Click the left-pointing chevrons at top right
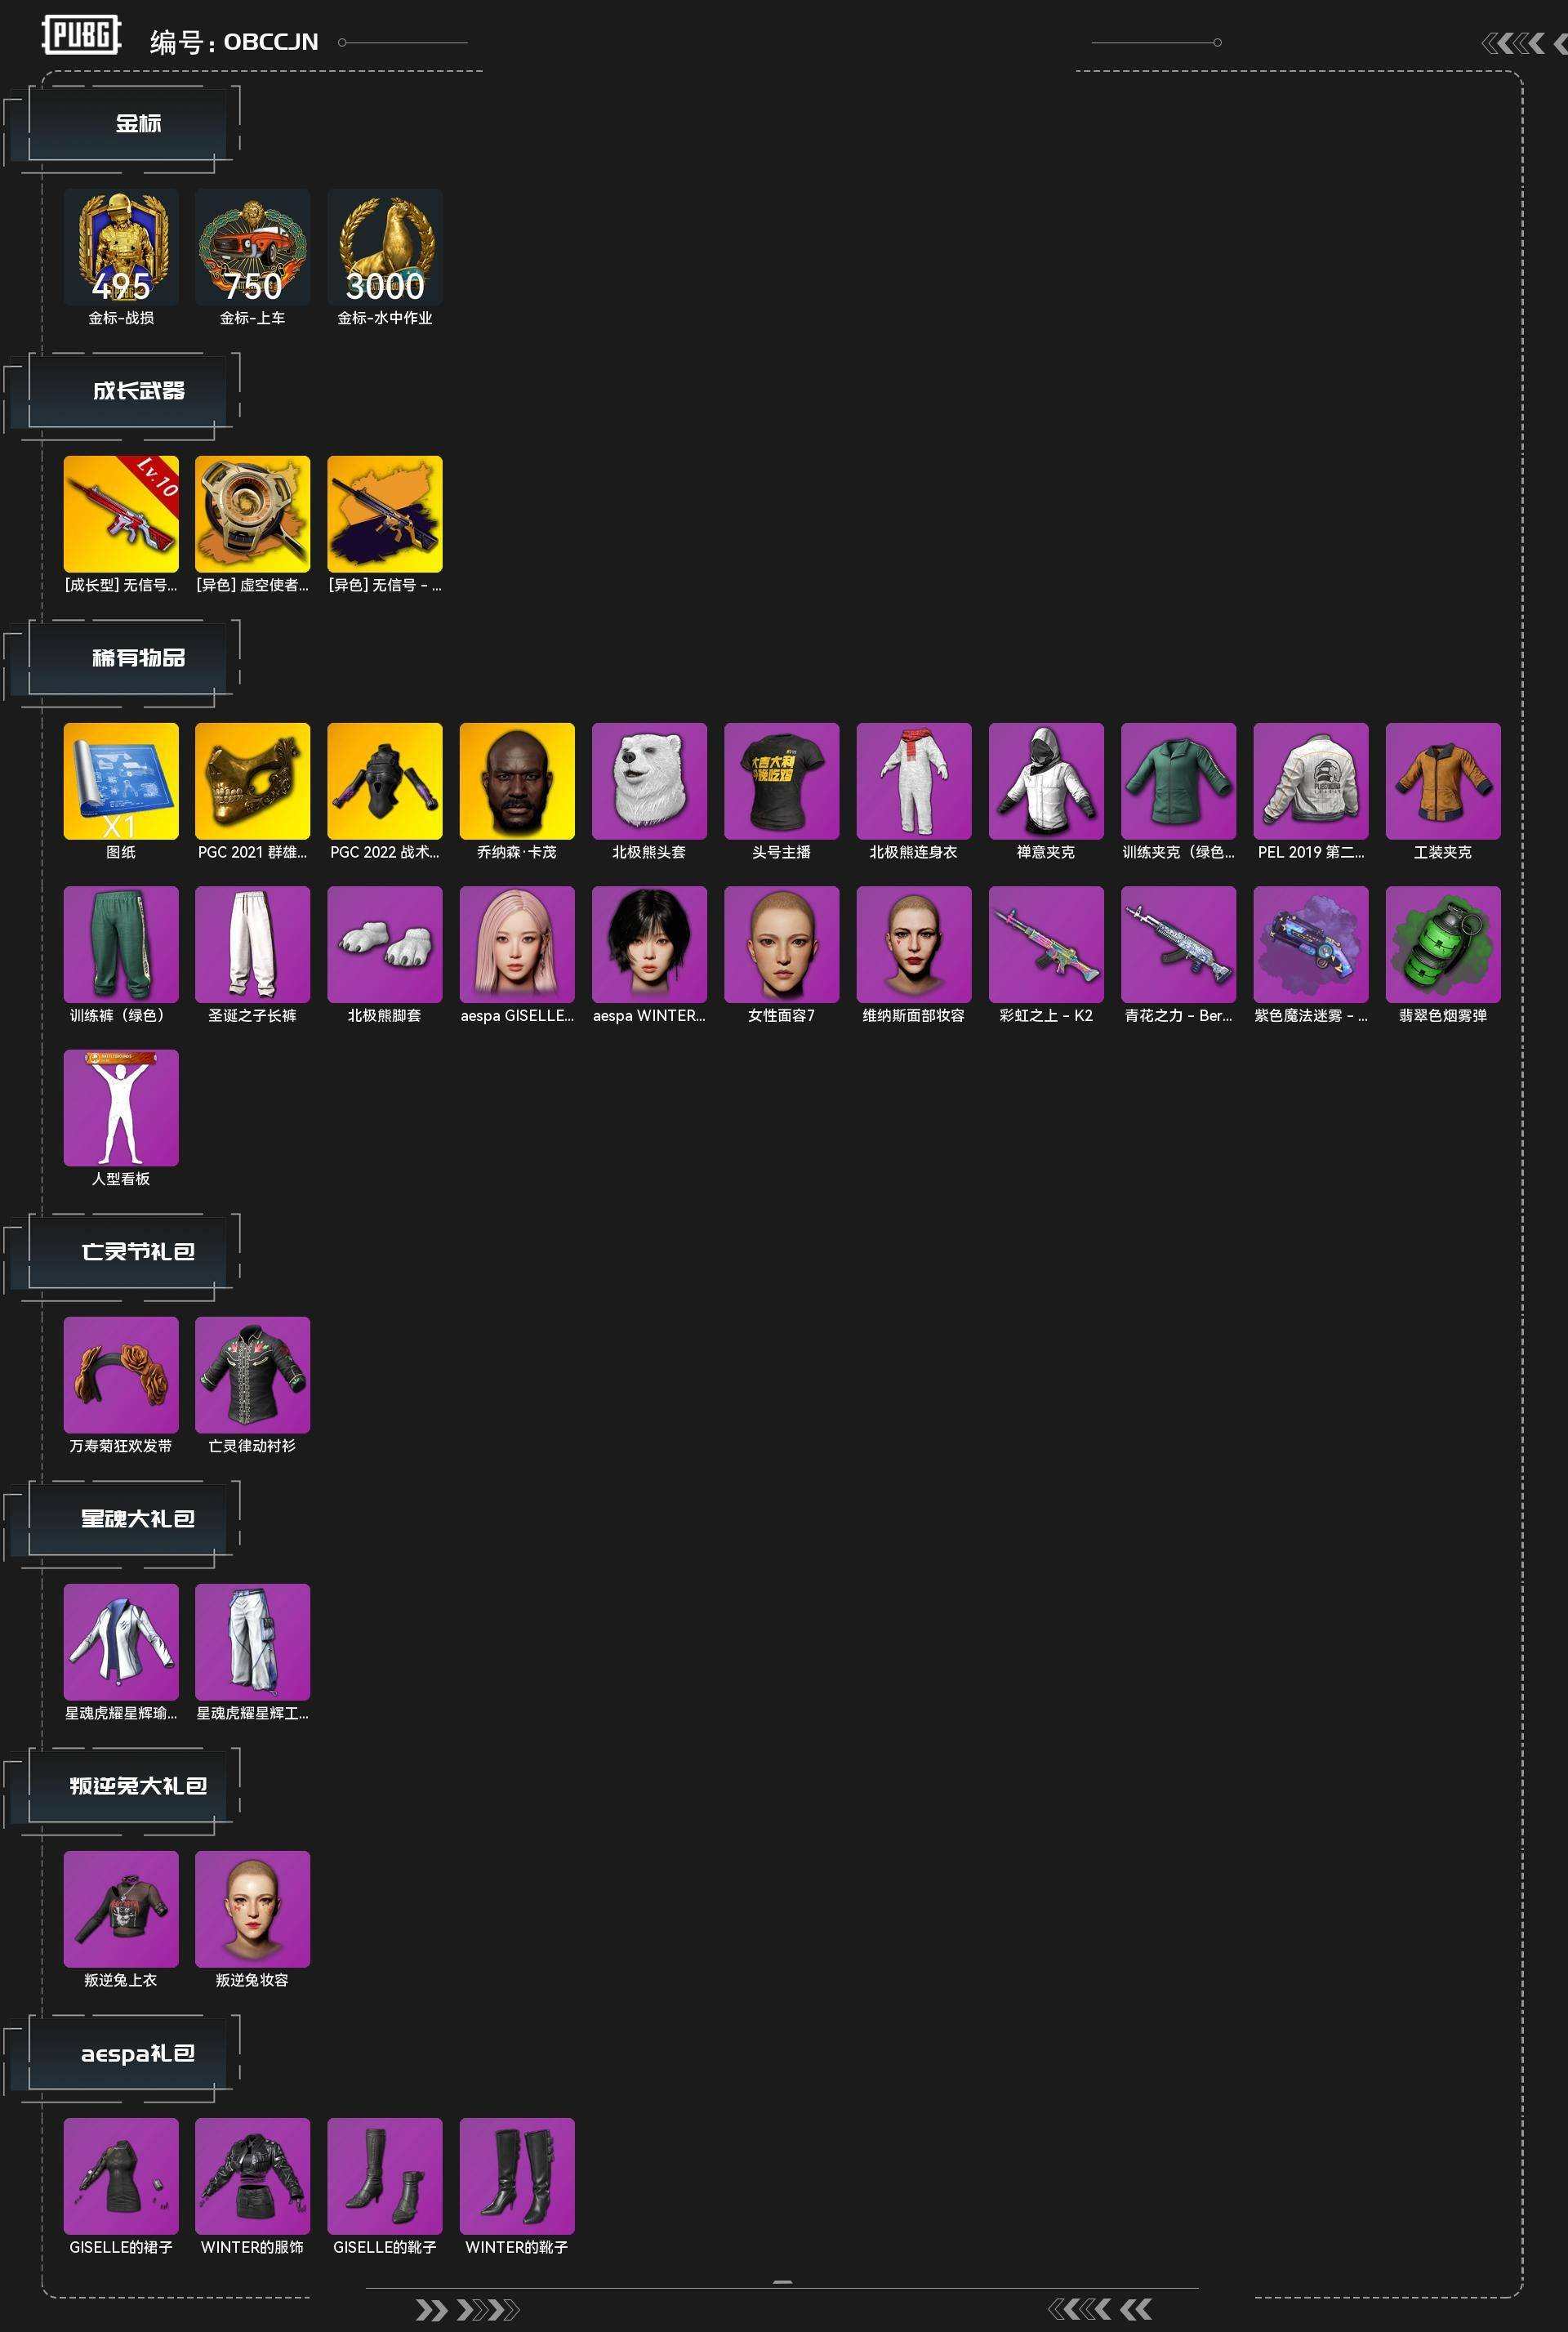The width and height of the screenshot is (1568, 2332). (1514, 42)
